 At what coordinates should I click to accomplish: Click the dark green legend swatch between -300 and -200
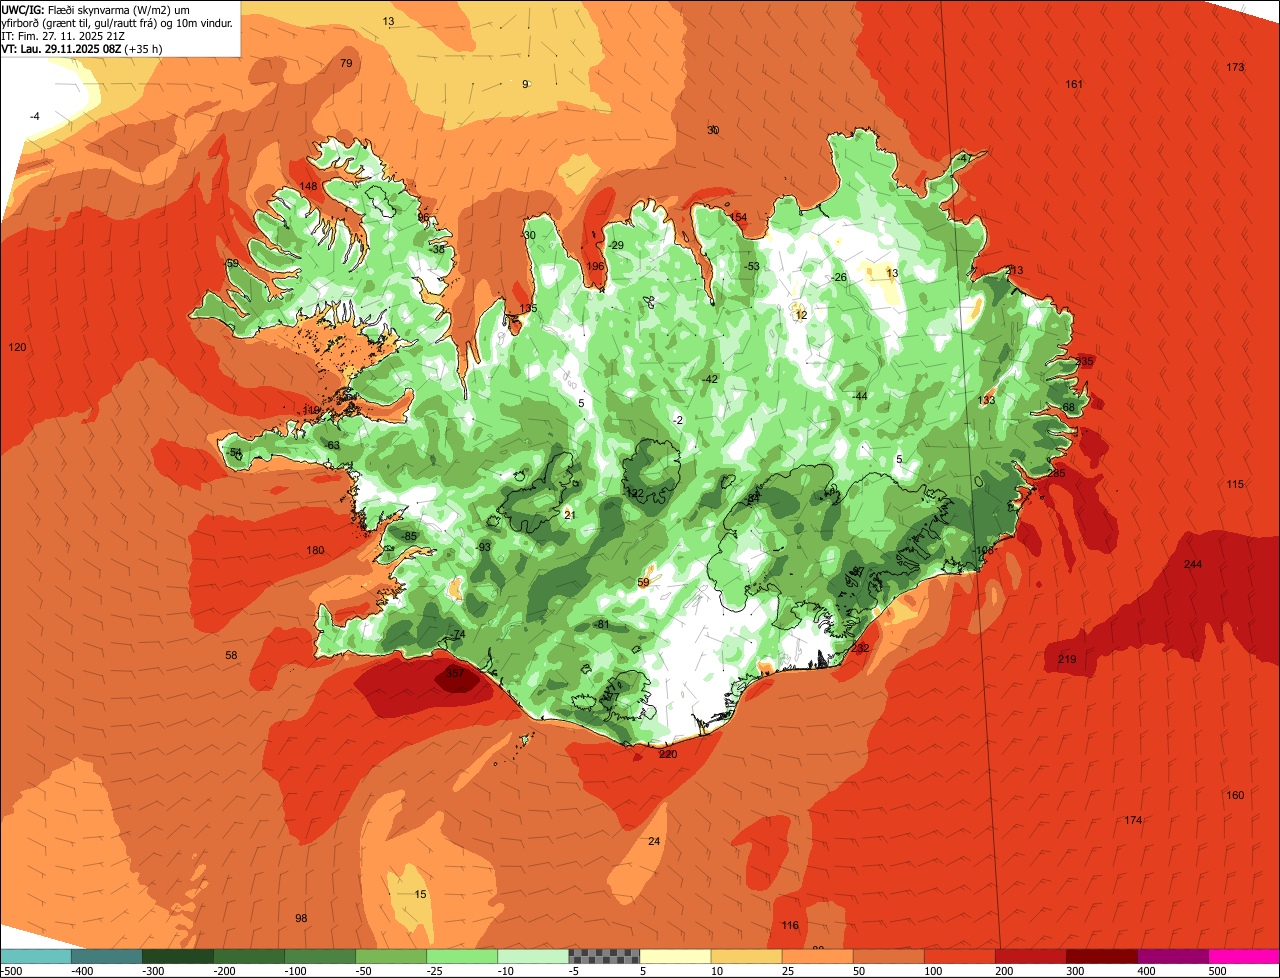click(x=177, y=956)
